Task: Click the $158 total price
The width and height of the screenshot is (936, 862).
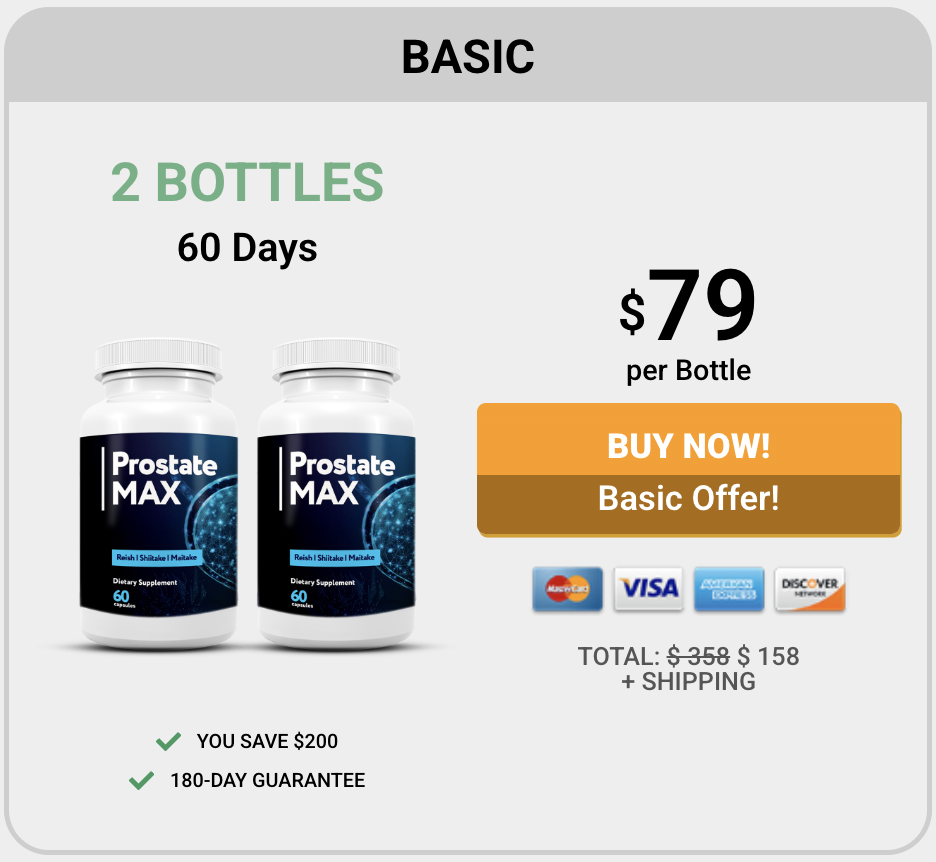Action: point(768,656)
